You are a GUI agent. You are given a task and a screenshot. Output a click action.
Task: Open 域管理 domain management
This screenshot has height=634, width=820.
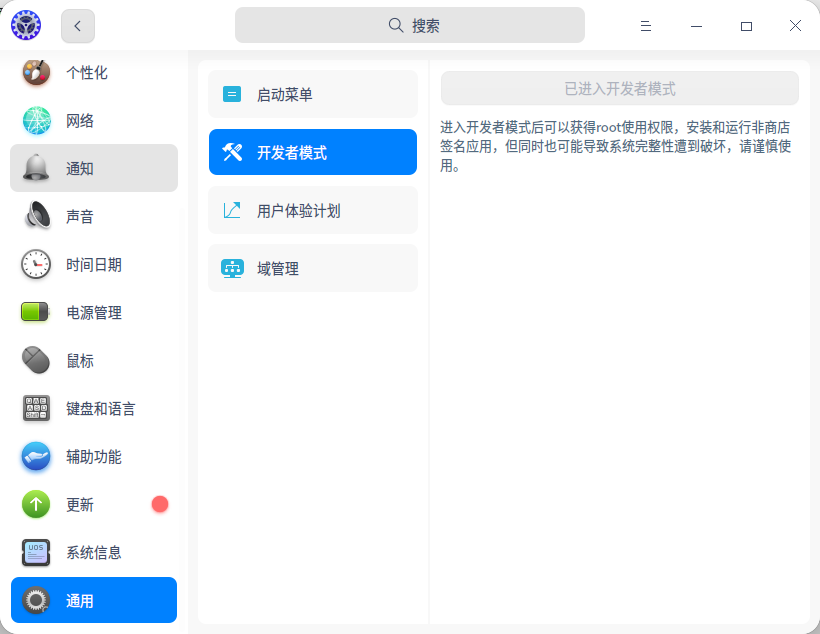click(x=312, y=268)
